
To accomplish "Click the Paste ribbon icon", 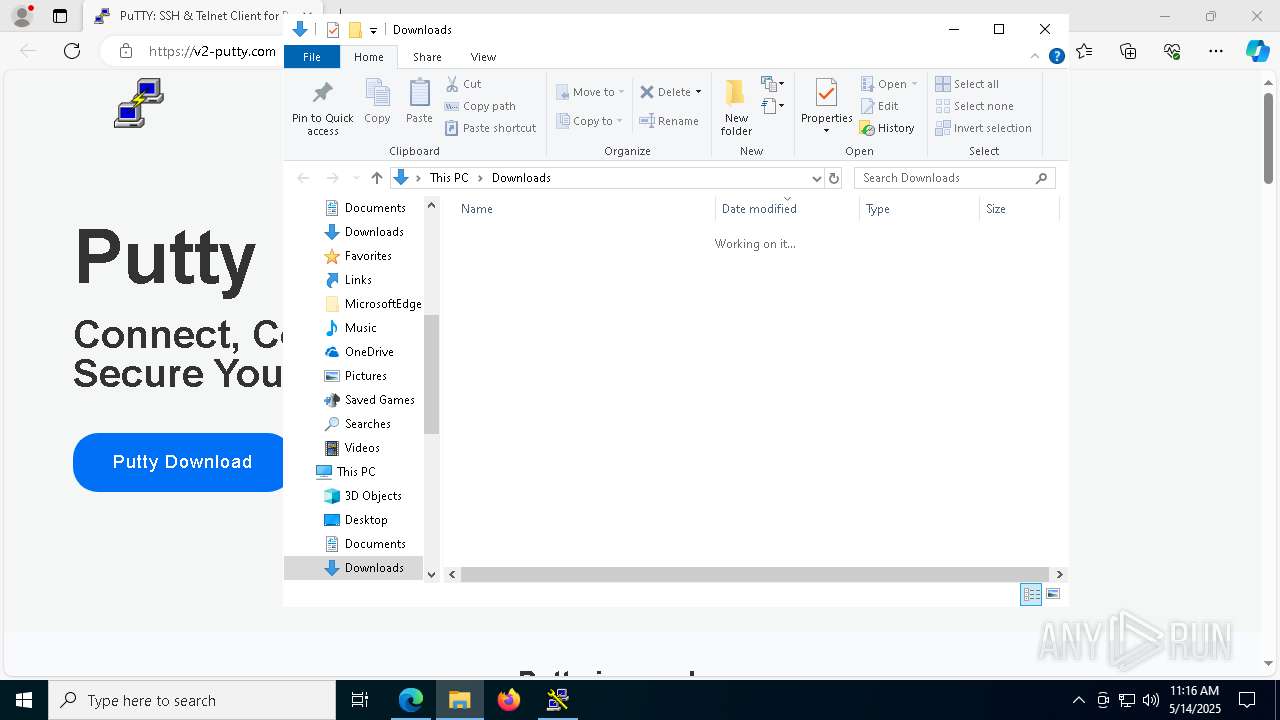I will coord(419,101).
